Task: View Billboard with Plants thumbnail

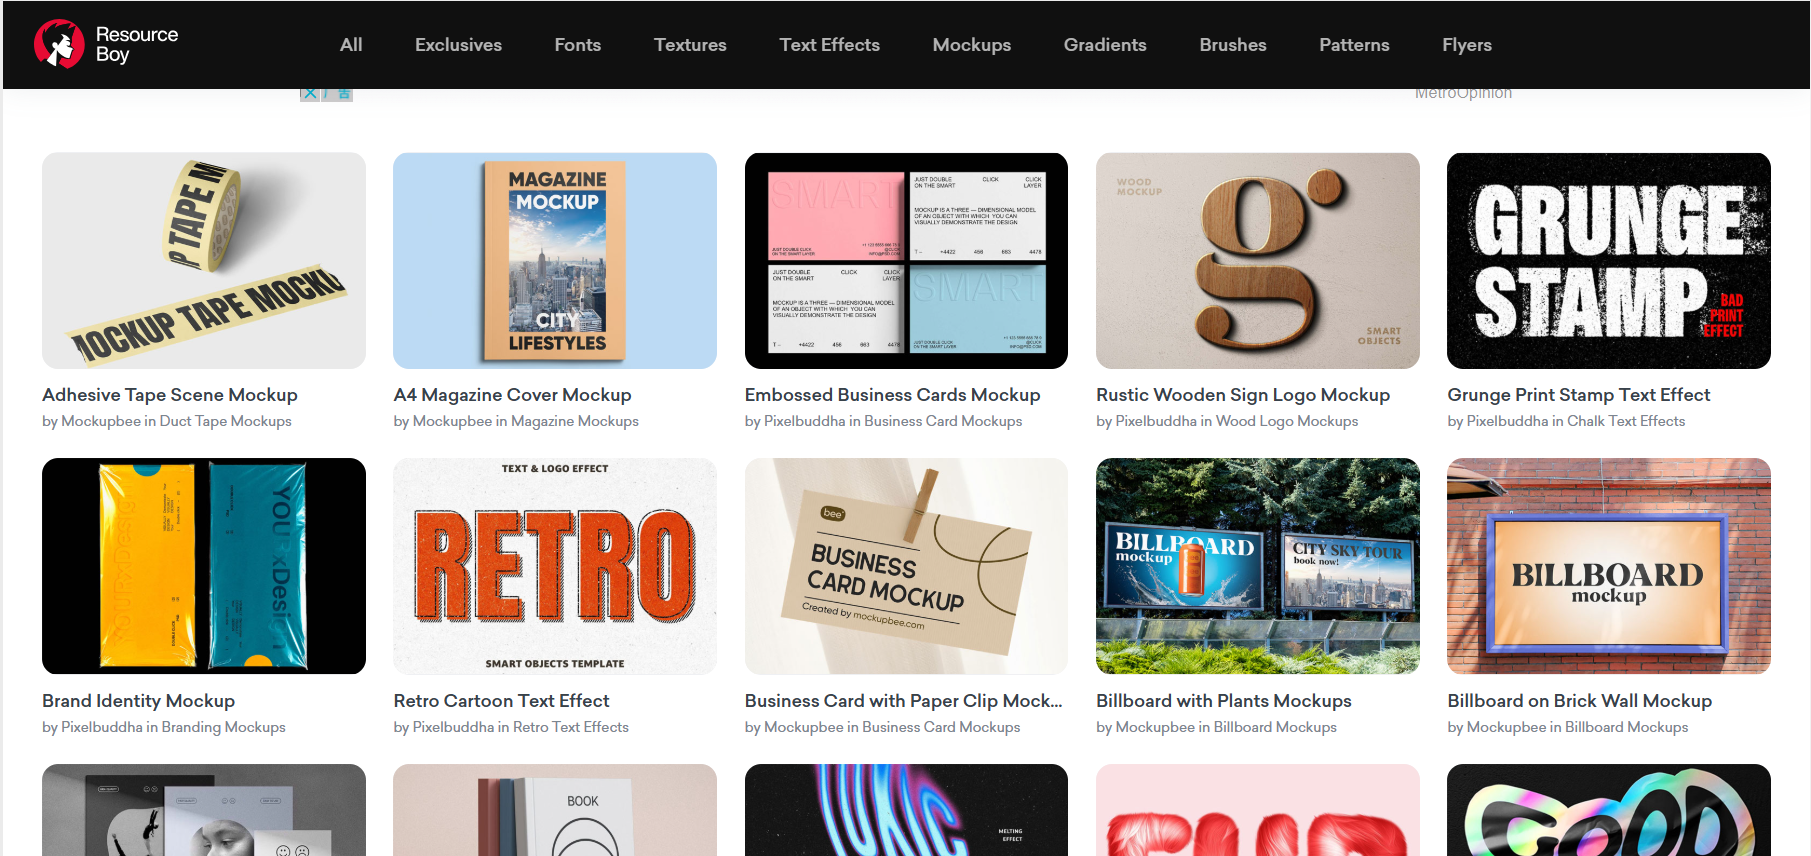Action: (x=1258, y=566)
